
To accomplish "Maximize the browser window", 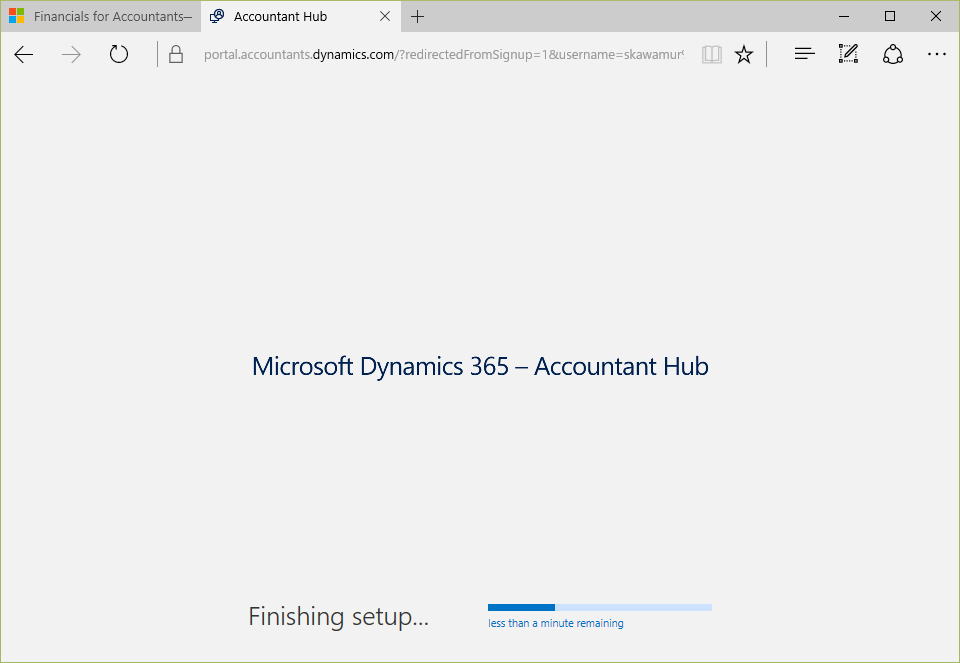I will [x=890, y=17].
